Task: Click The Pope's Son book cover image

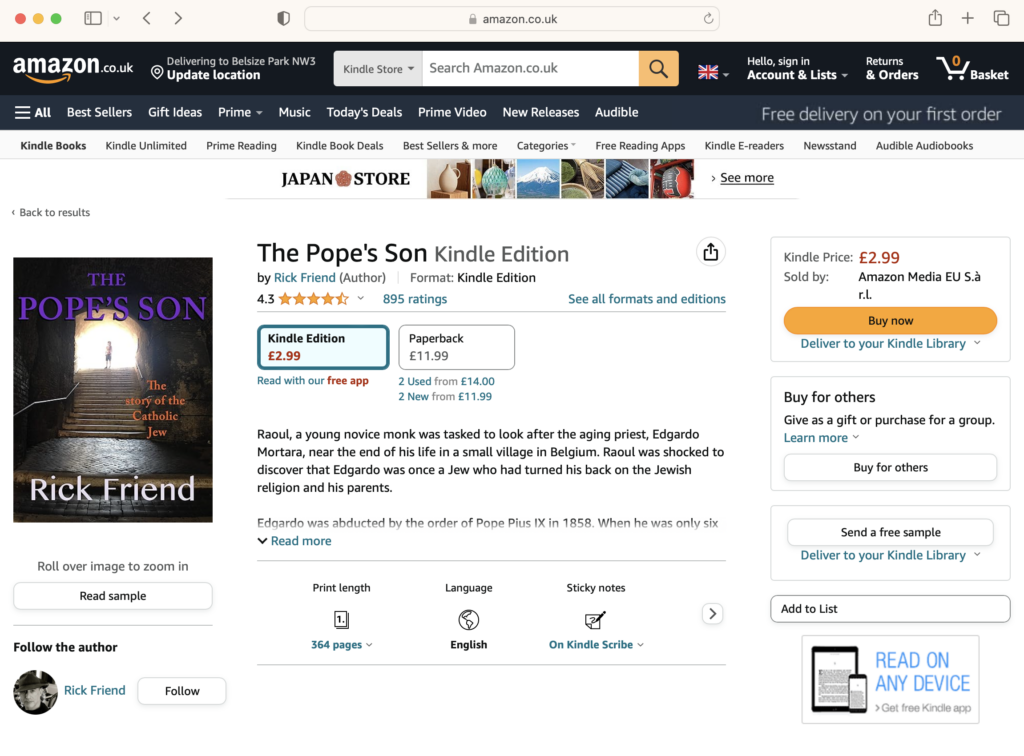Action: (x=113, y=390)
